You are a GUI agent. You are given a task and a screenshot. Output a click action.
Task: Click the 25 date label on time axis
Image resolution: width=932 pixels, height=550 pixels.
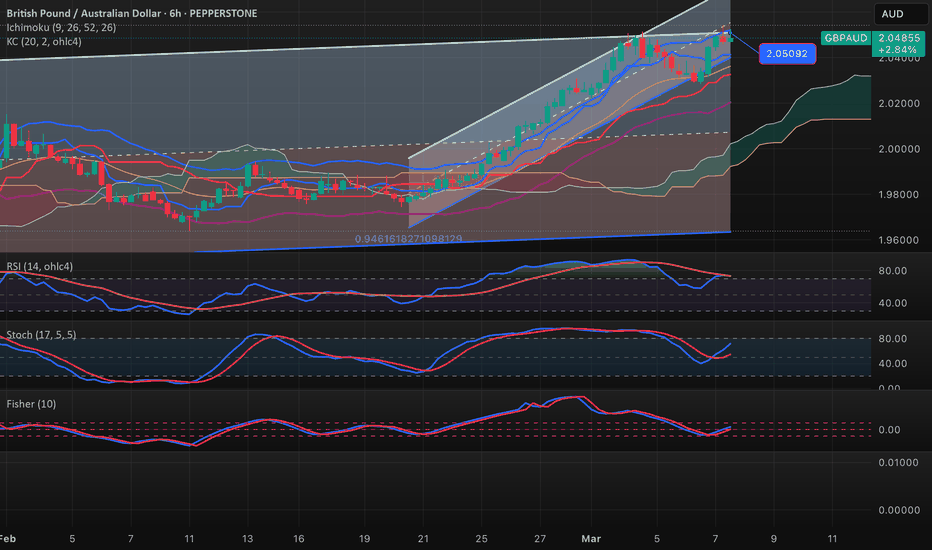[x=481, y=539]
